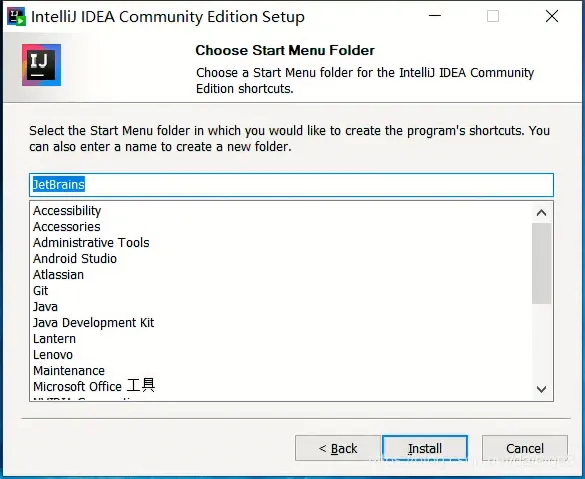
Task: Click the folder list scrollbar thumb
Action: [x=541, y=264]
